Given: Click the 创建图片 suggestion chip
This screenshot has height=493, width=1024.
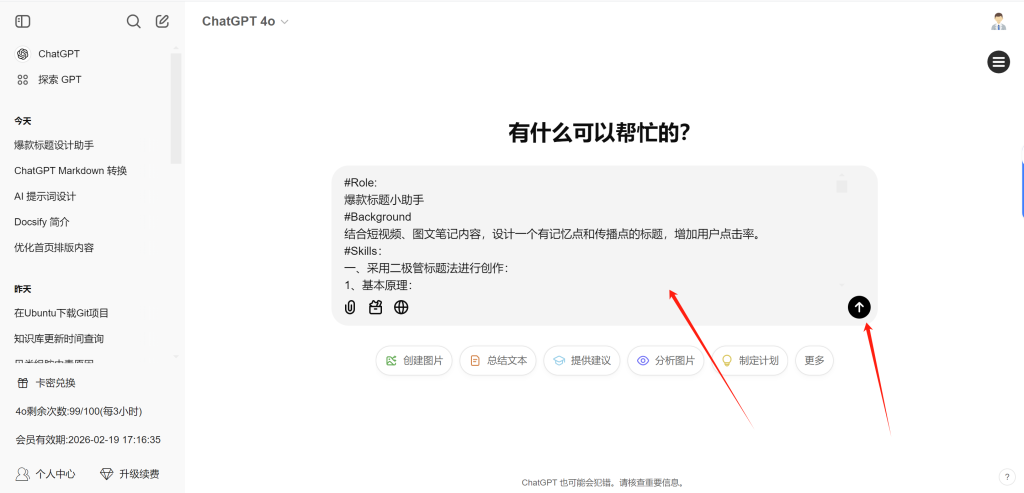Looking at the screenshot, I should (x=414, y=360).
